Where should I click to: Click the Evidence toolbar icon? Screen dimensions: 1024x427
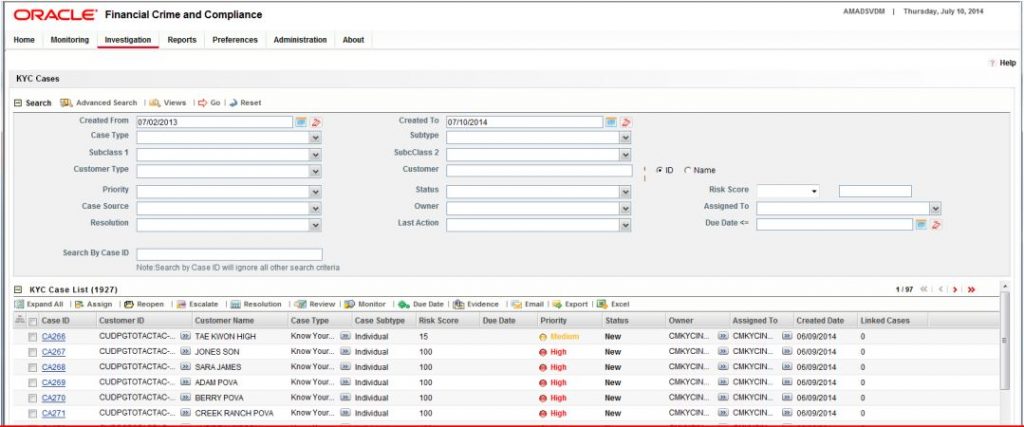[458, 304]
